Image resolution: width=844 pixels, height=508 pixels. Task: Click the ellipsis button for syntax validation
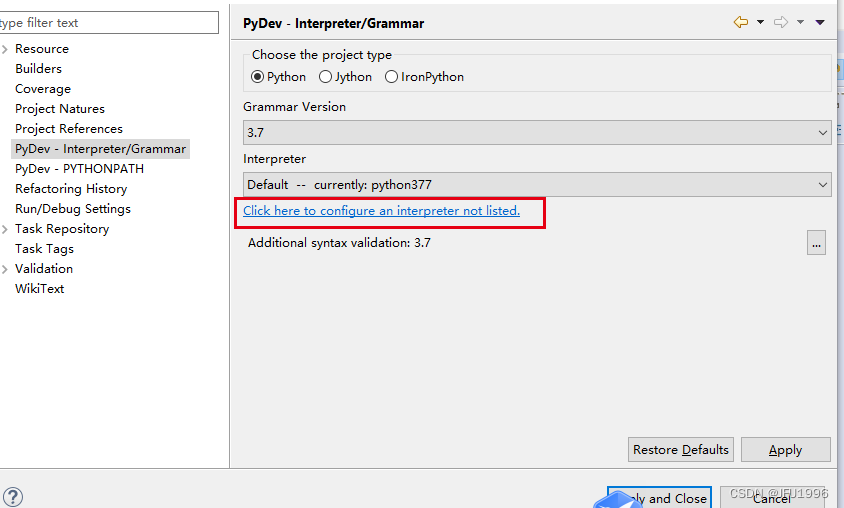[816, 243]
